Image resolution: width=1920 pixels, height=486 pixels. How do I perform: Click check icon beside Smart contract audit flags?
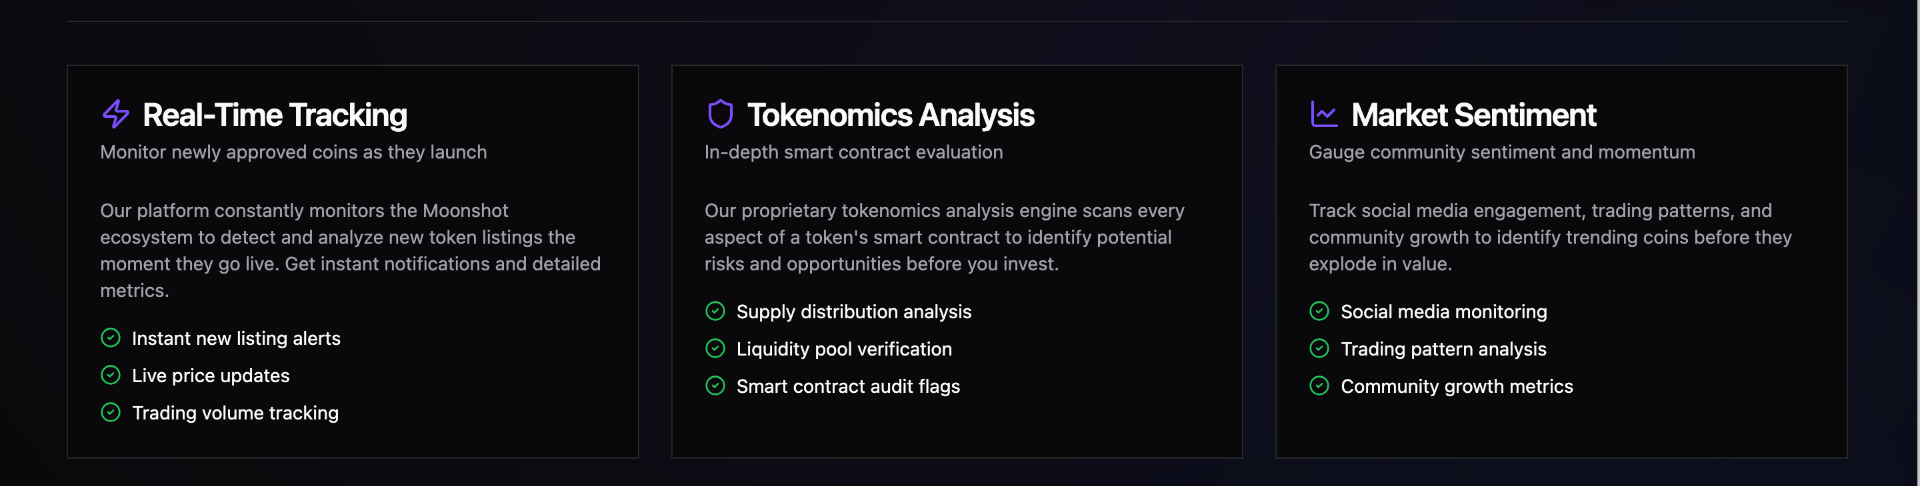coord(715,385)
